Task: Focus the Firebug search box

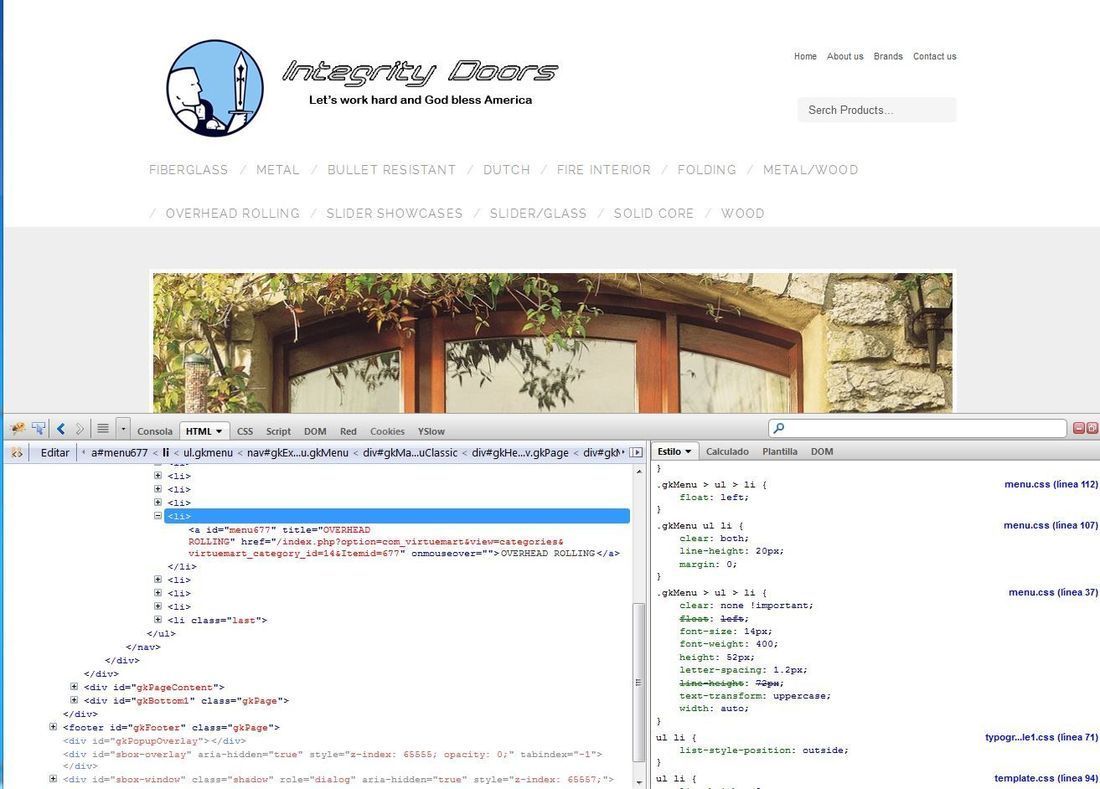Action: (x=917, y=429)
